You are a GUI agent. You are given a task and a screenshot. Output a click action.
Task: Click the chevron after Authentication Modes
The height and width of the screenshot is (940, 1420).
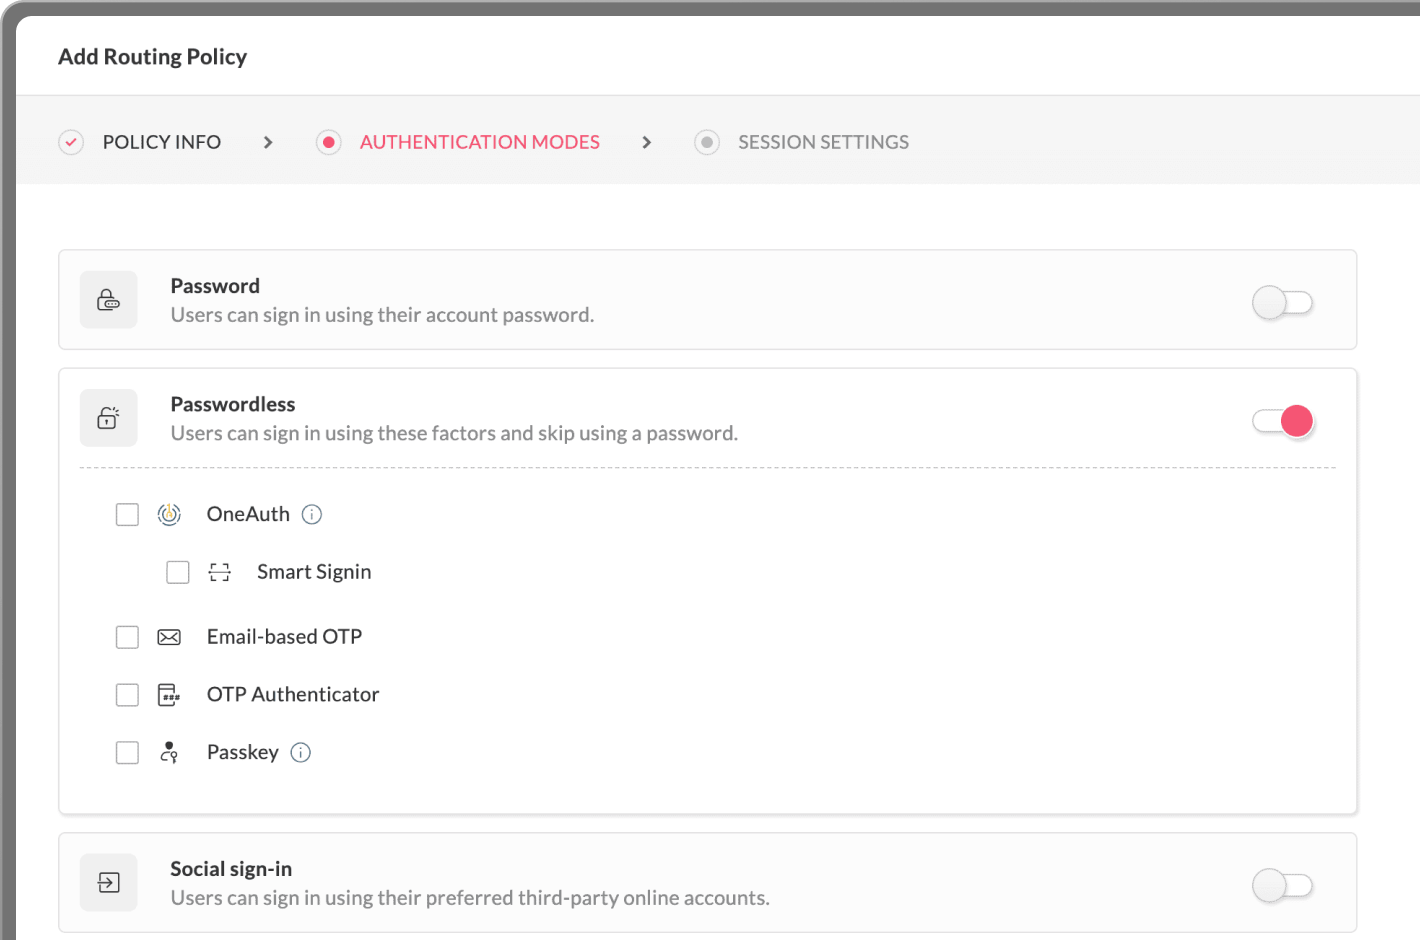click(x=647, y=142)
